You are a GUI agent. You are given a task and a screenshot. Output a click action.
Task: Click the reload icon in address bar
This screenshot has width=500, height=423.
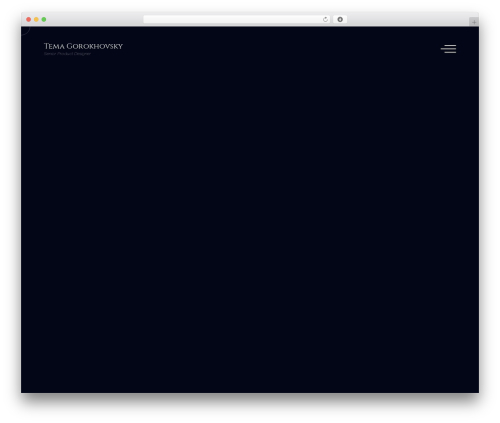[x=325, y=19]
